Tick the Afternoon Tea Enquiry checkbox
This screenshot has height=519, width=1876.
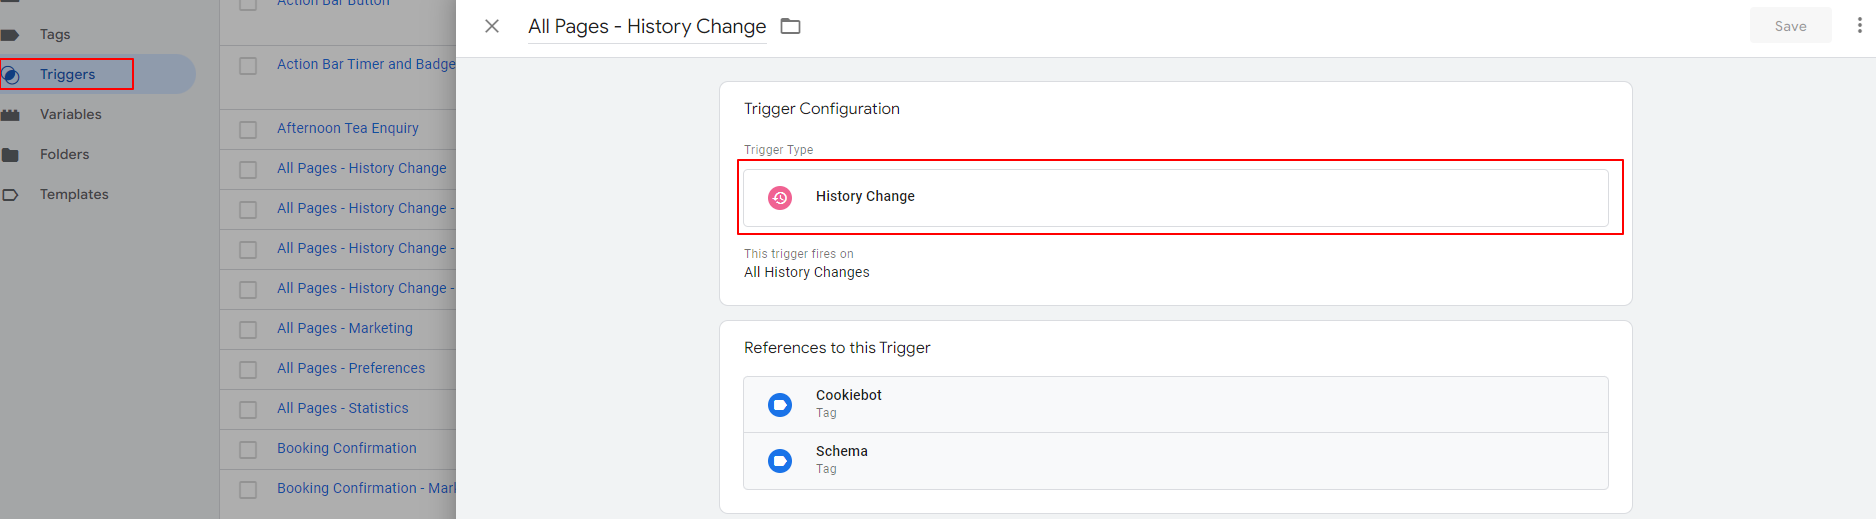point(248,130)
